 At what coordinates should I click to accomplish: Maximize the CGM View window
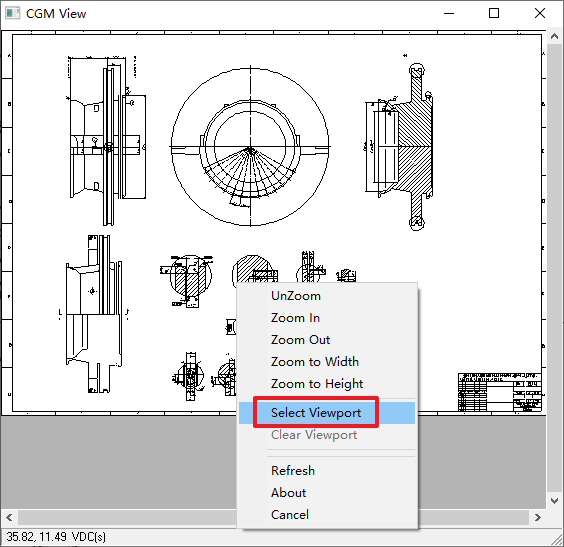tap(494, 13)
